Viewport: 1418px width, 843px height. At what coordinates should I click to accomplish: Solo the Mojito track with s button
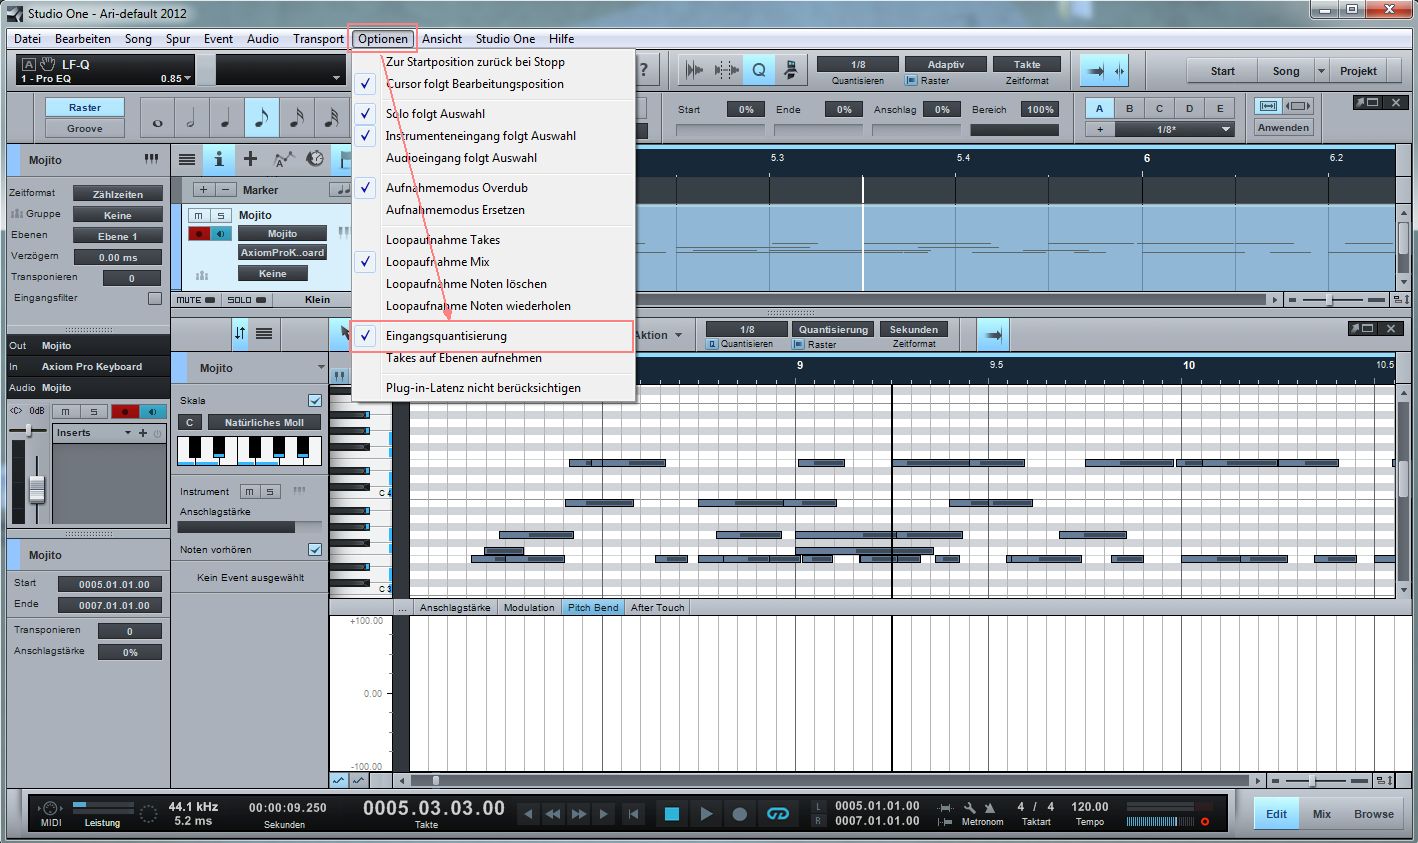[x=219, y=215]
